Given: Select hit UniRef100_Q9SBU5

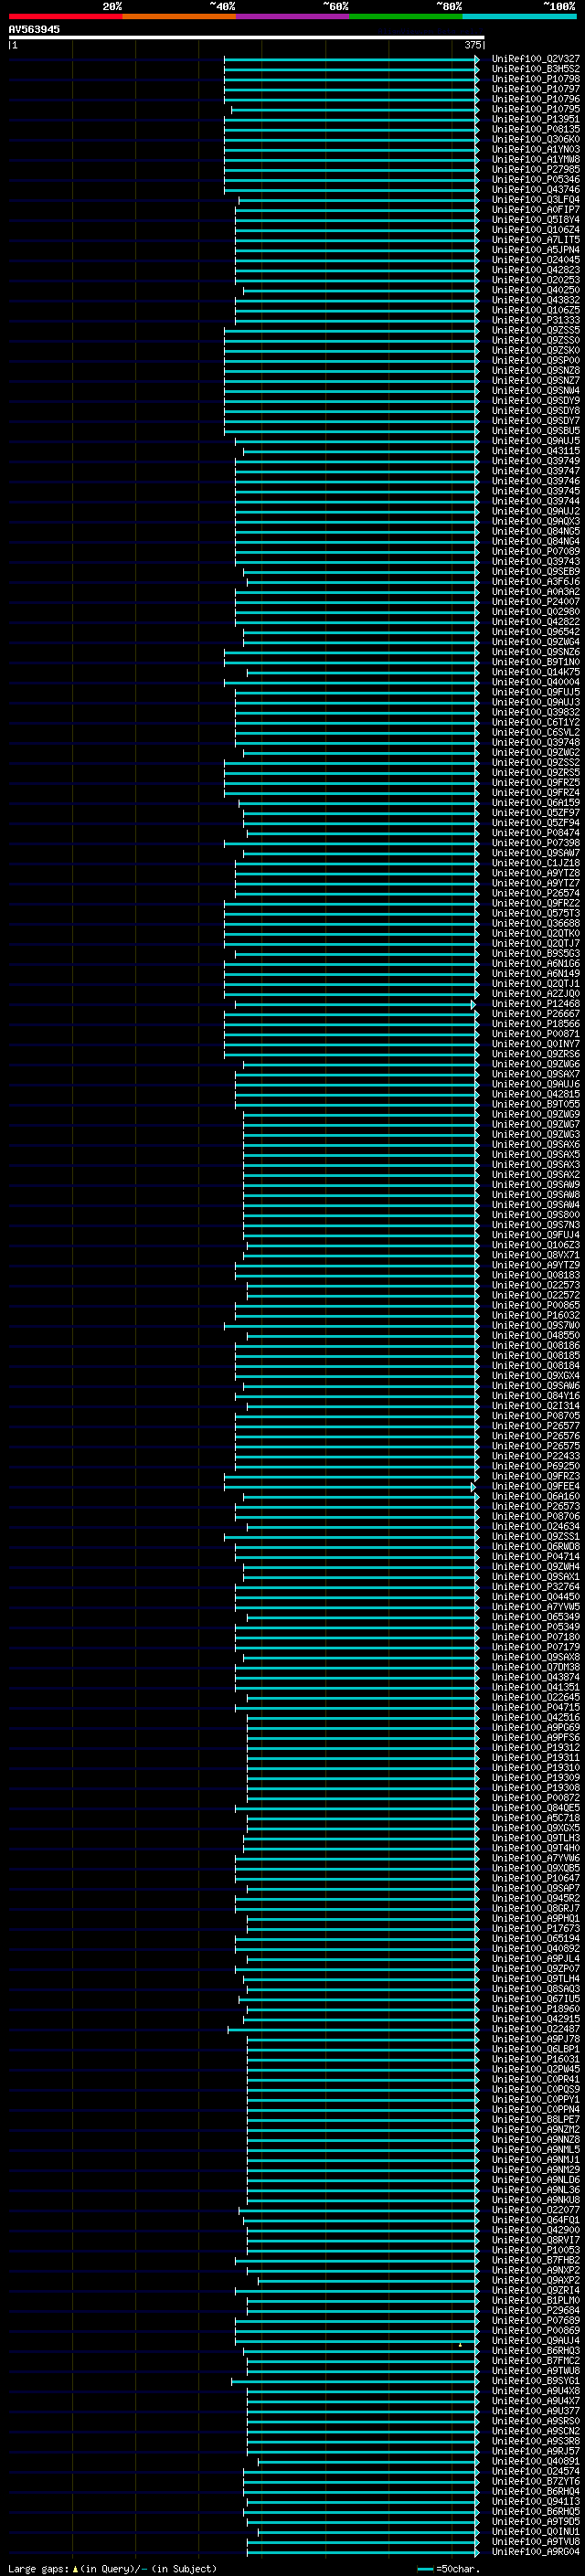Looking at the screenshot, I should click(x=535, y=431).
